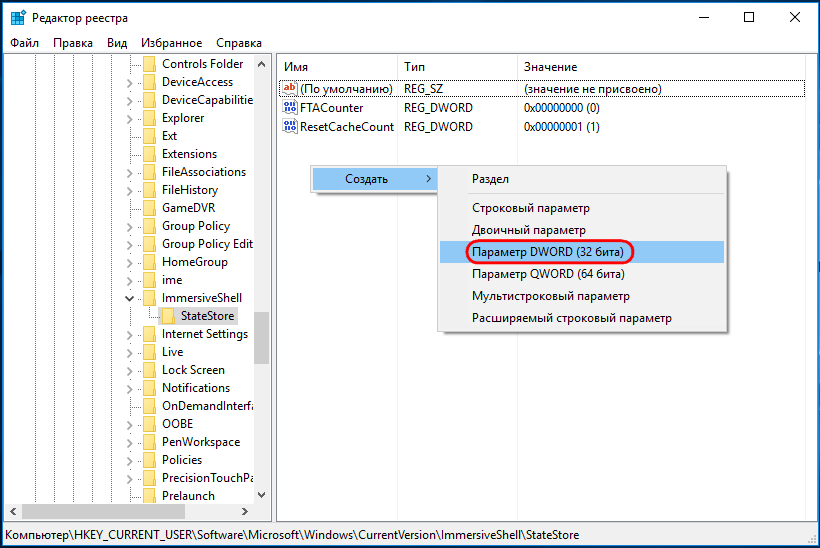Click the GameDVR folder icon
The image size is (820, 548).
point(149,208)
